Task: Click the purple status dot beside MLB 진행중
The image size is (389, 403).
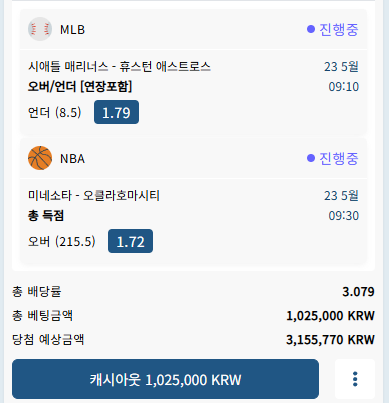Action: 311,29
